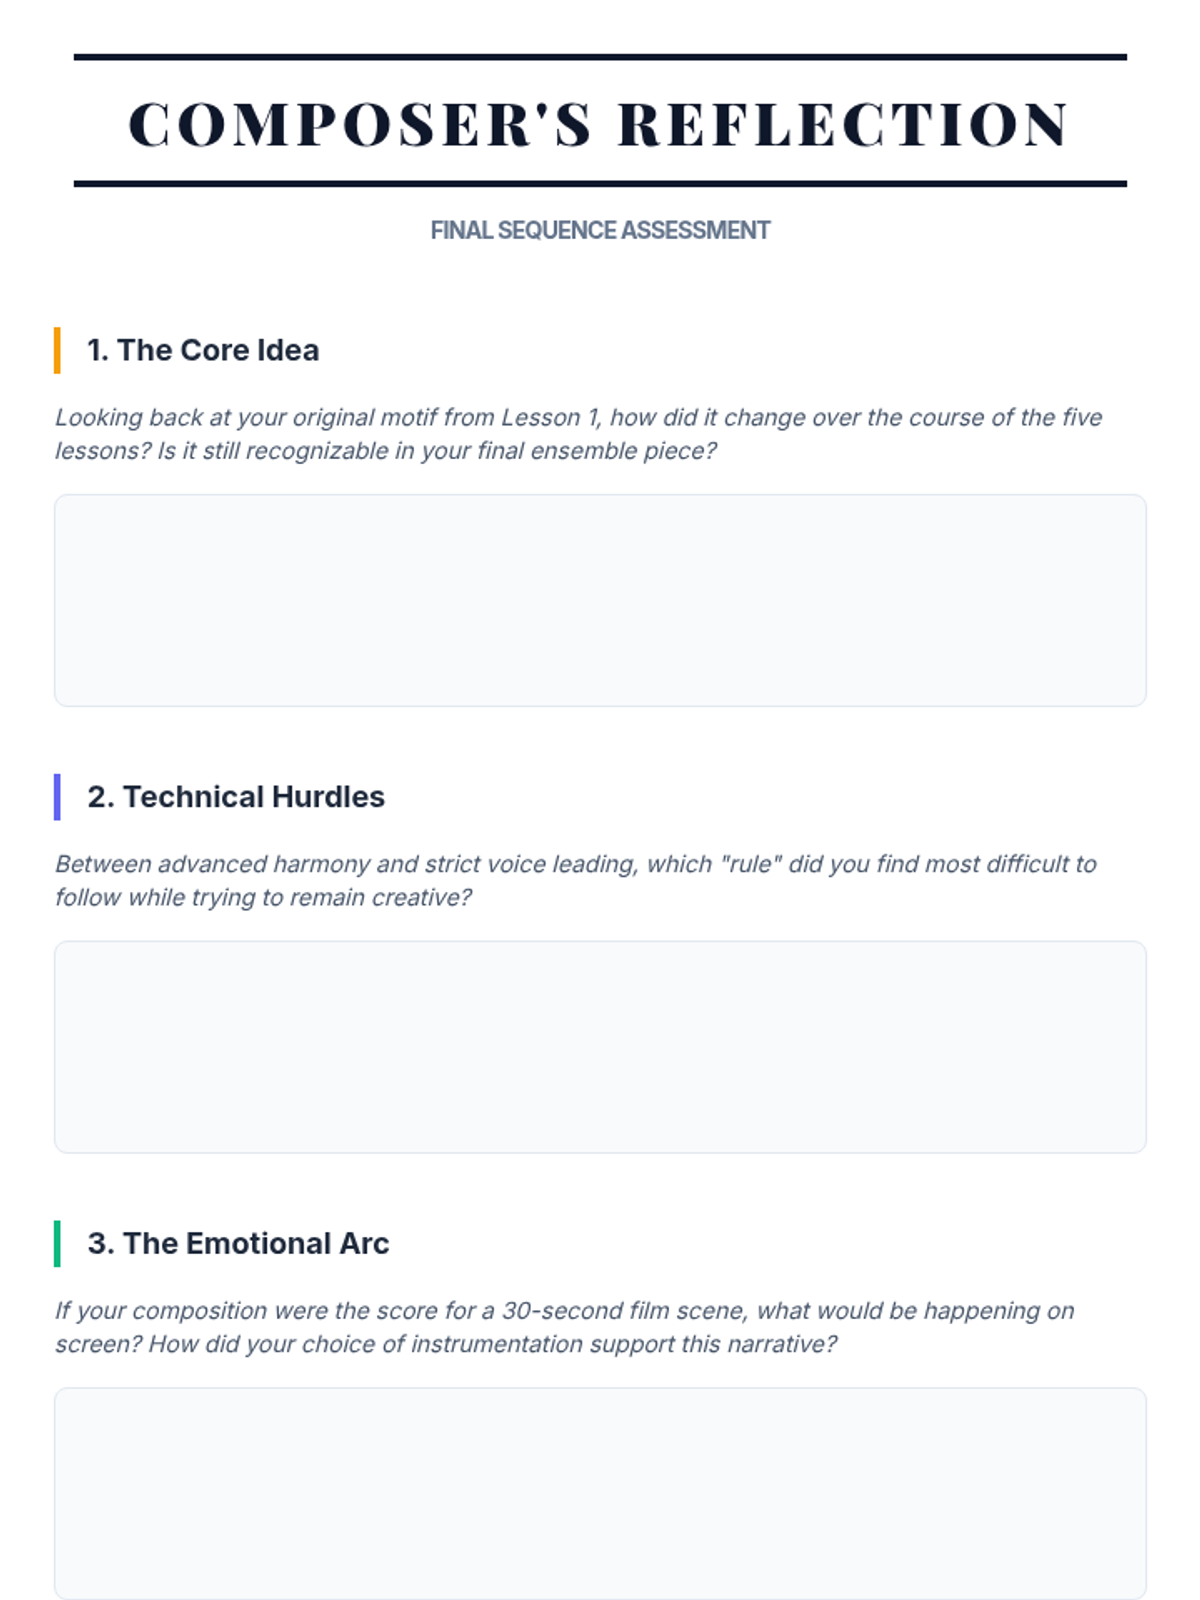Screen dimensions: 1200x1600
Task: Select the "3. The Emotional Arc" heading
Action: coord(238,1243)
